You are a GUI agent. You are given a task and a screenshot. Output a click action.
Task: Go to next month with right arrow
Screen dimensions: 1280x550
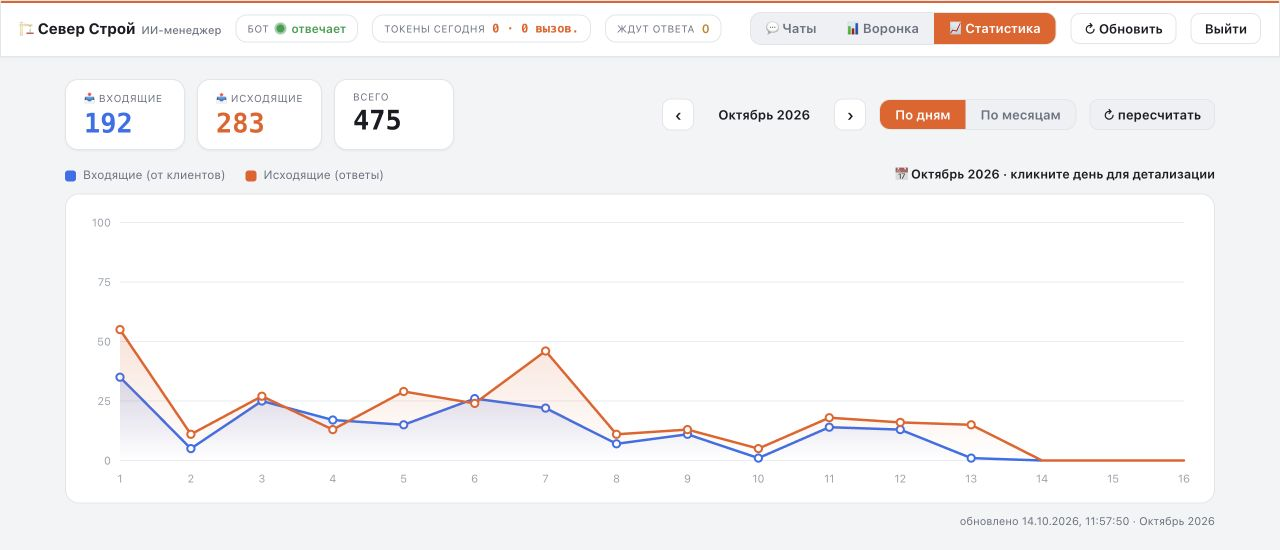tap(850, 115)
